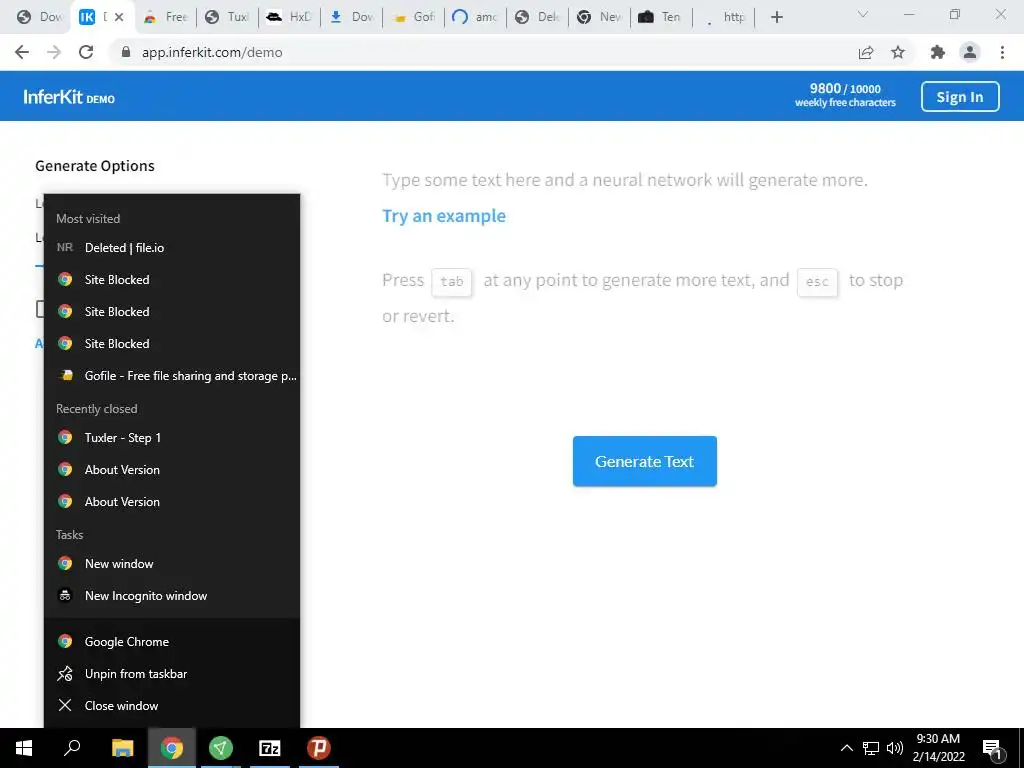Open the third Site Blocked entry
Viewport: 1024px width, 768px height.
point(172,344)
